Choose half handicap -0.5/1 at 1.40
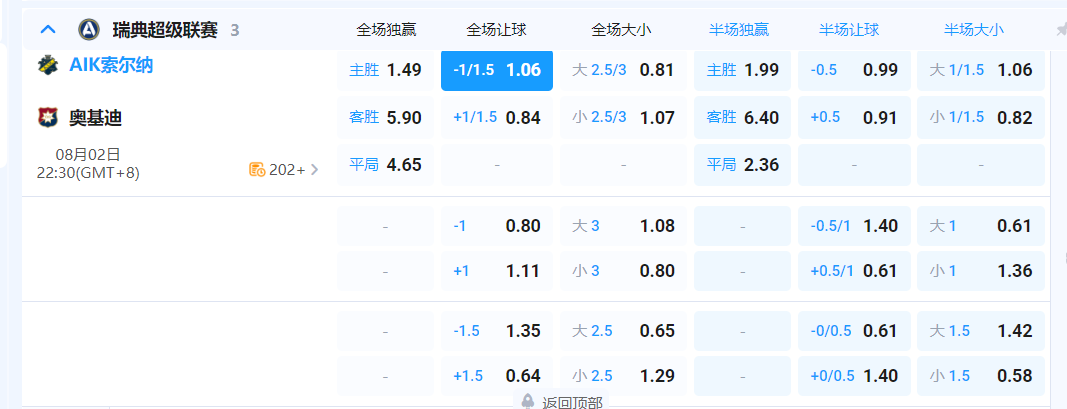 coord(854,226)
